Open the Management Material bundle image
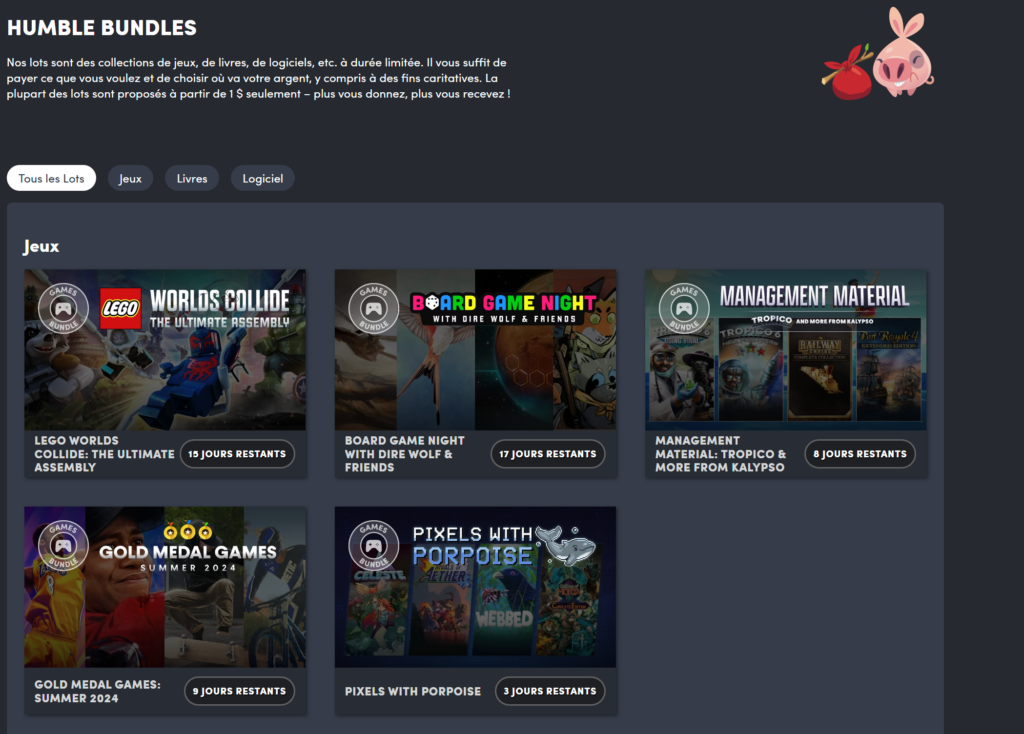Viewport: 1024px width, 734px height. tap(786, 350)
